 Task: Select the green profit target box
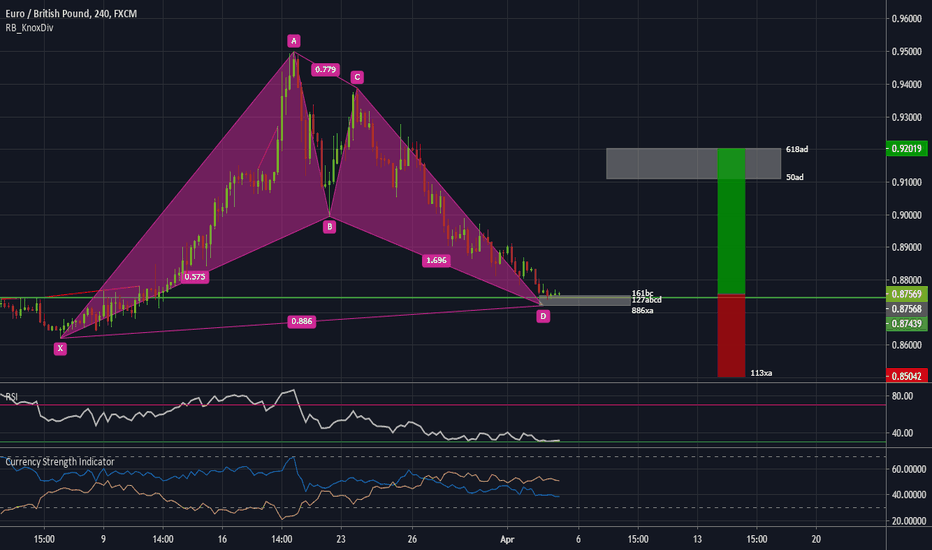(x=731, y=221)
